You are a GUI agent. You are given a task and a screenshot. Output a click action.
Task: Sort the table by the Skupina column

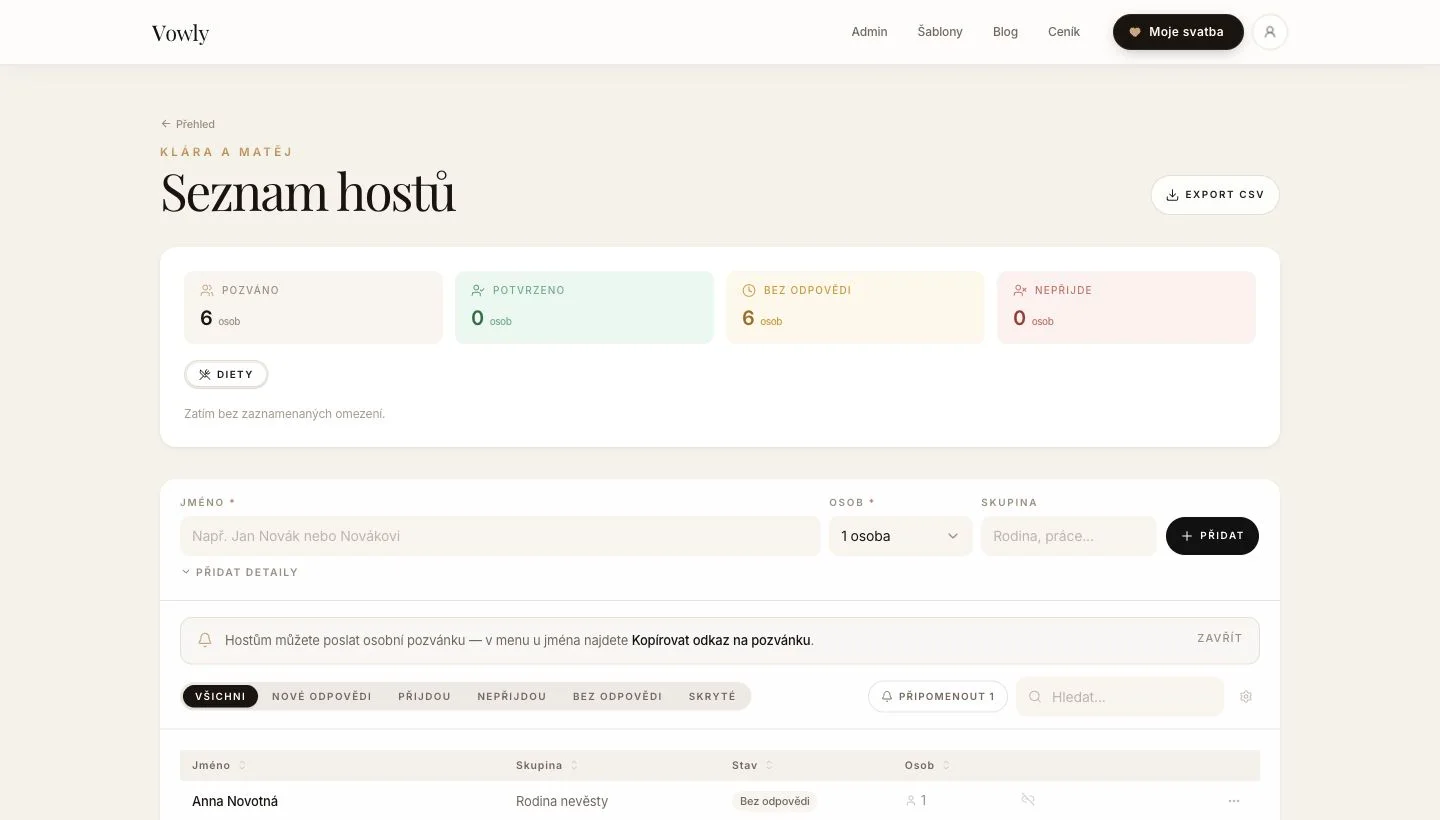pyautogui.click(x=547, y=765)
